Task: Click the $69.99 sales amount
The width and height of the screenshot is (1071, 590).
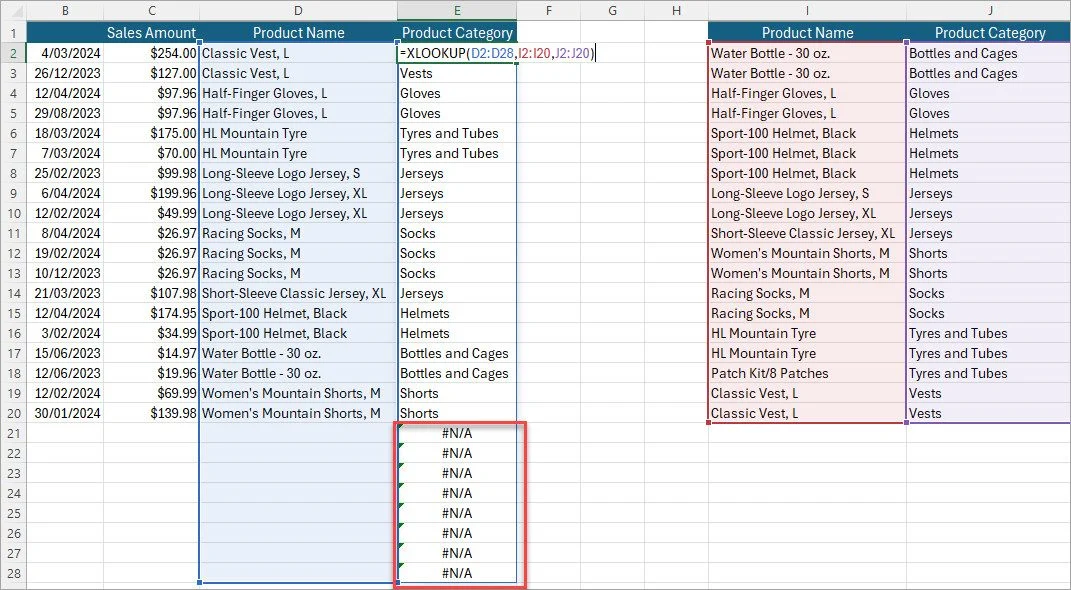Action: [x=152, y=393]
